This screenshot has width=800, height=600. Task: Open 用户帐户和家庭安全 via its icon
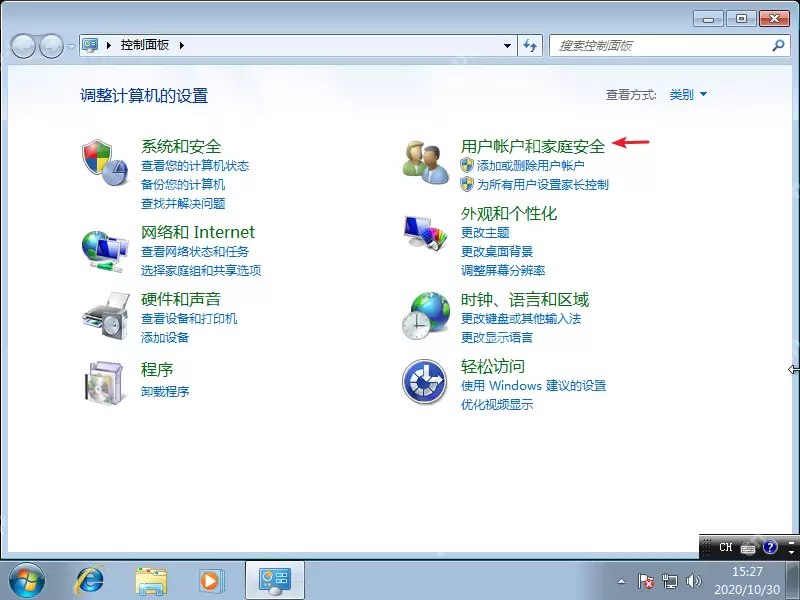(425, 160)
